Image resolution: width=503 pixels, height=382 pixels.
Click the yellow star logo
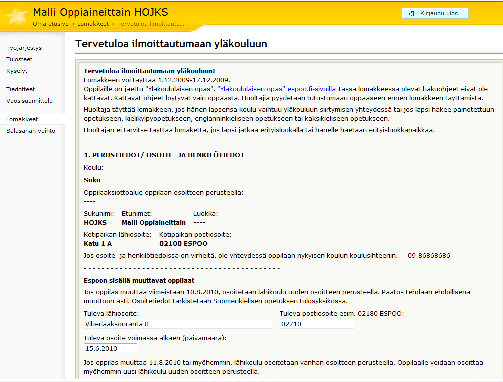tap(17, 17)
